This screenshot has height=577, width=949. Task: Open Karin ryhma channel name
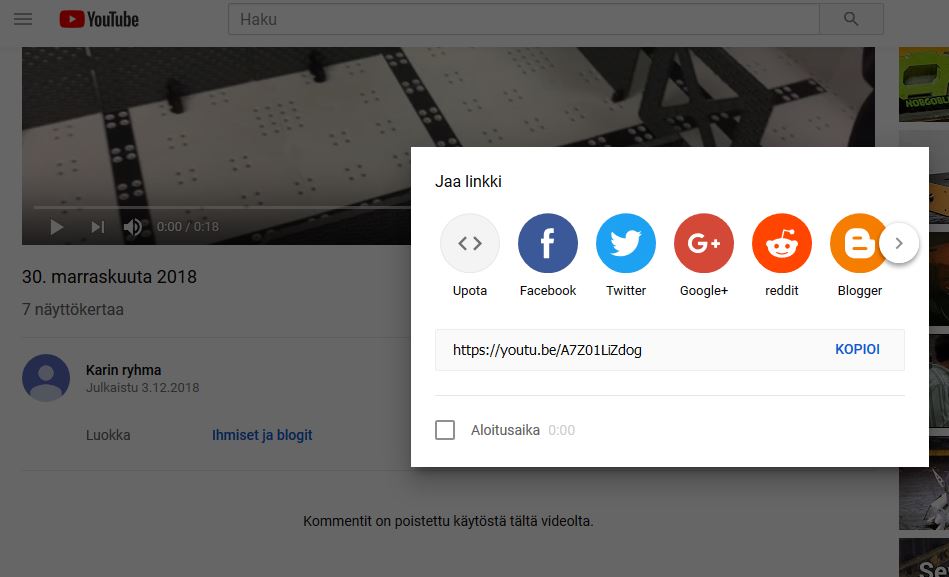coord(123,370)
